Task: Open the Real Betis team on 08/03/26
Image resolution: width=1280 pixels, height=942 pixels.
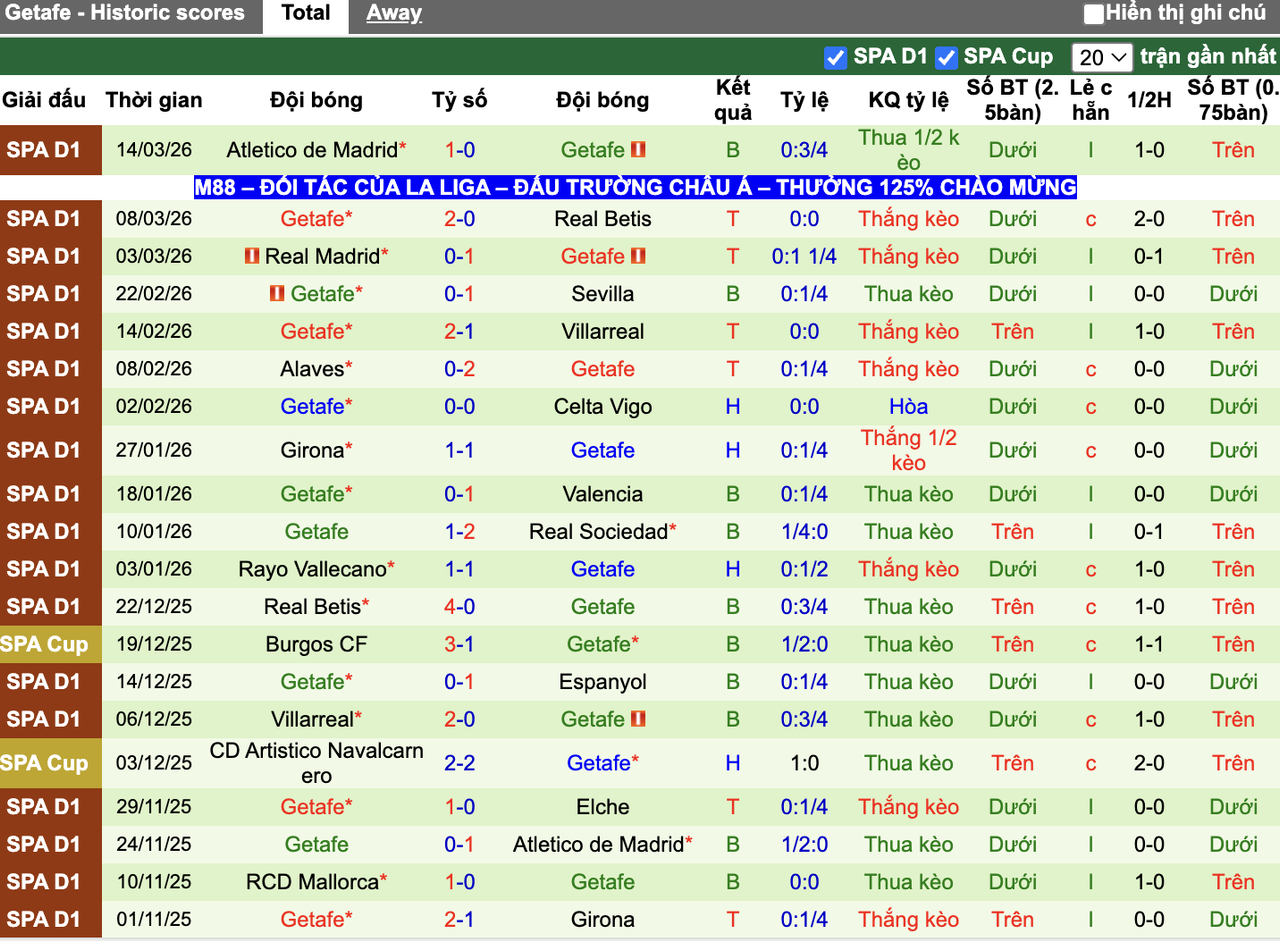Action: (603, 219)
